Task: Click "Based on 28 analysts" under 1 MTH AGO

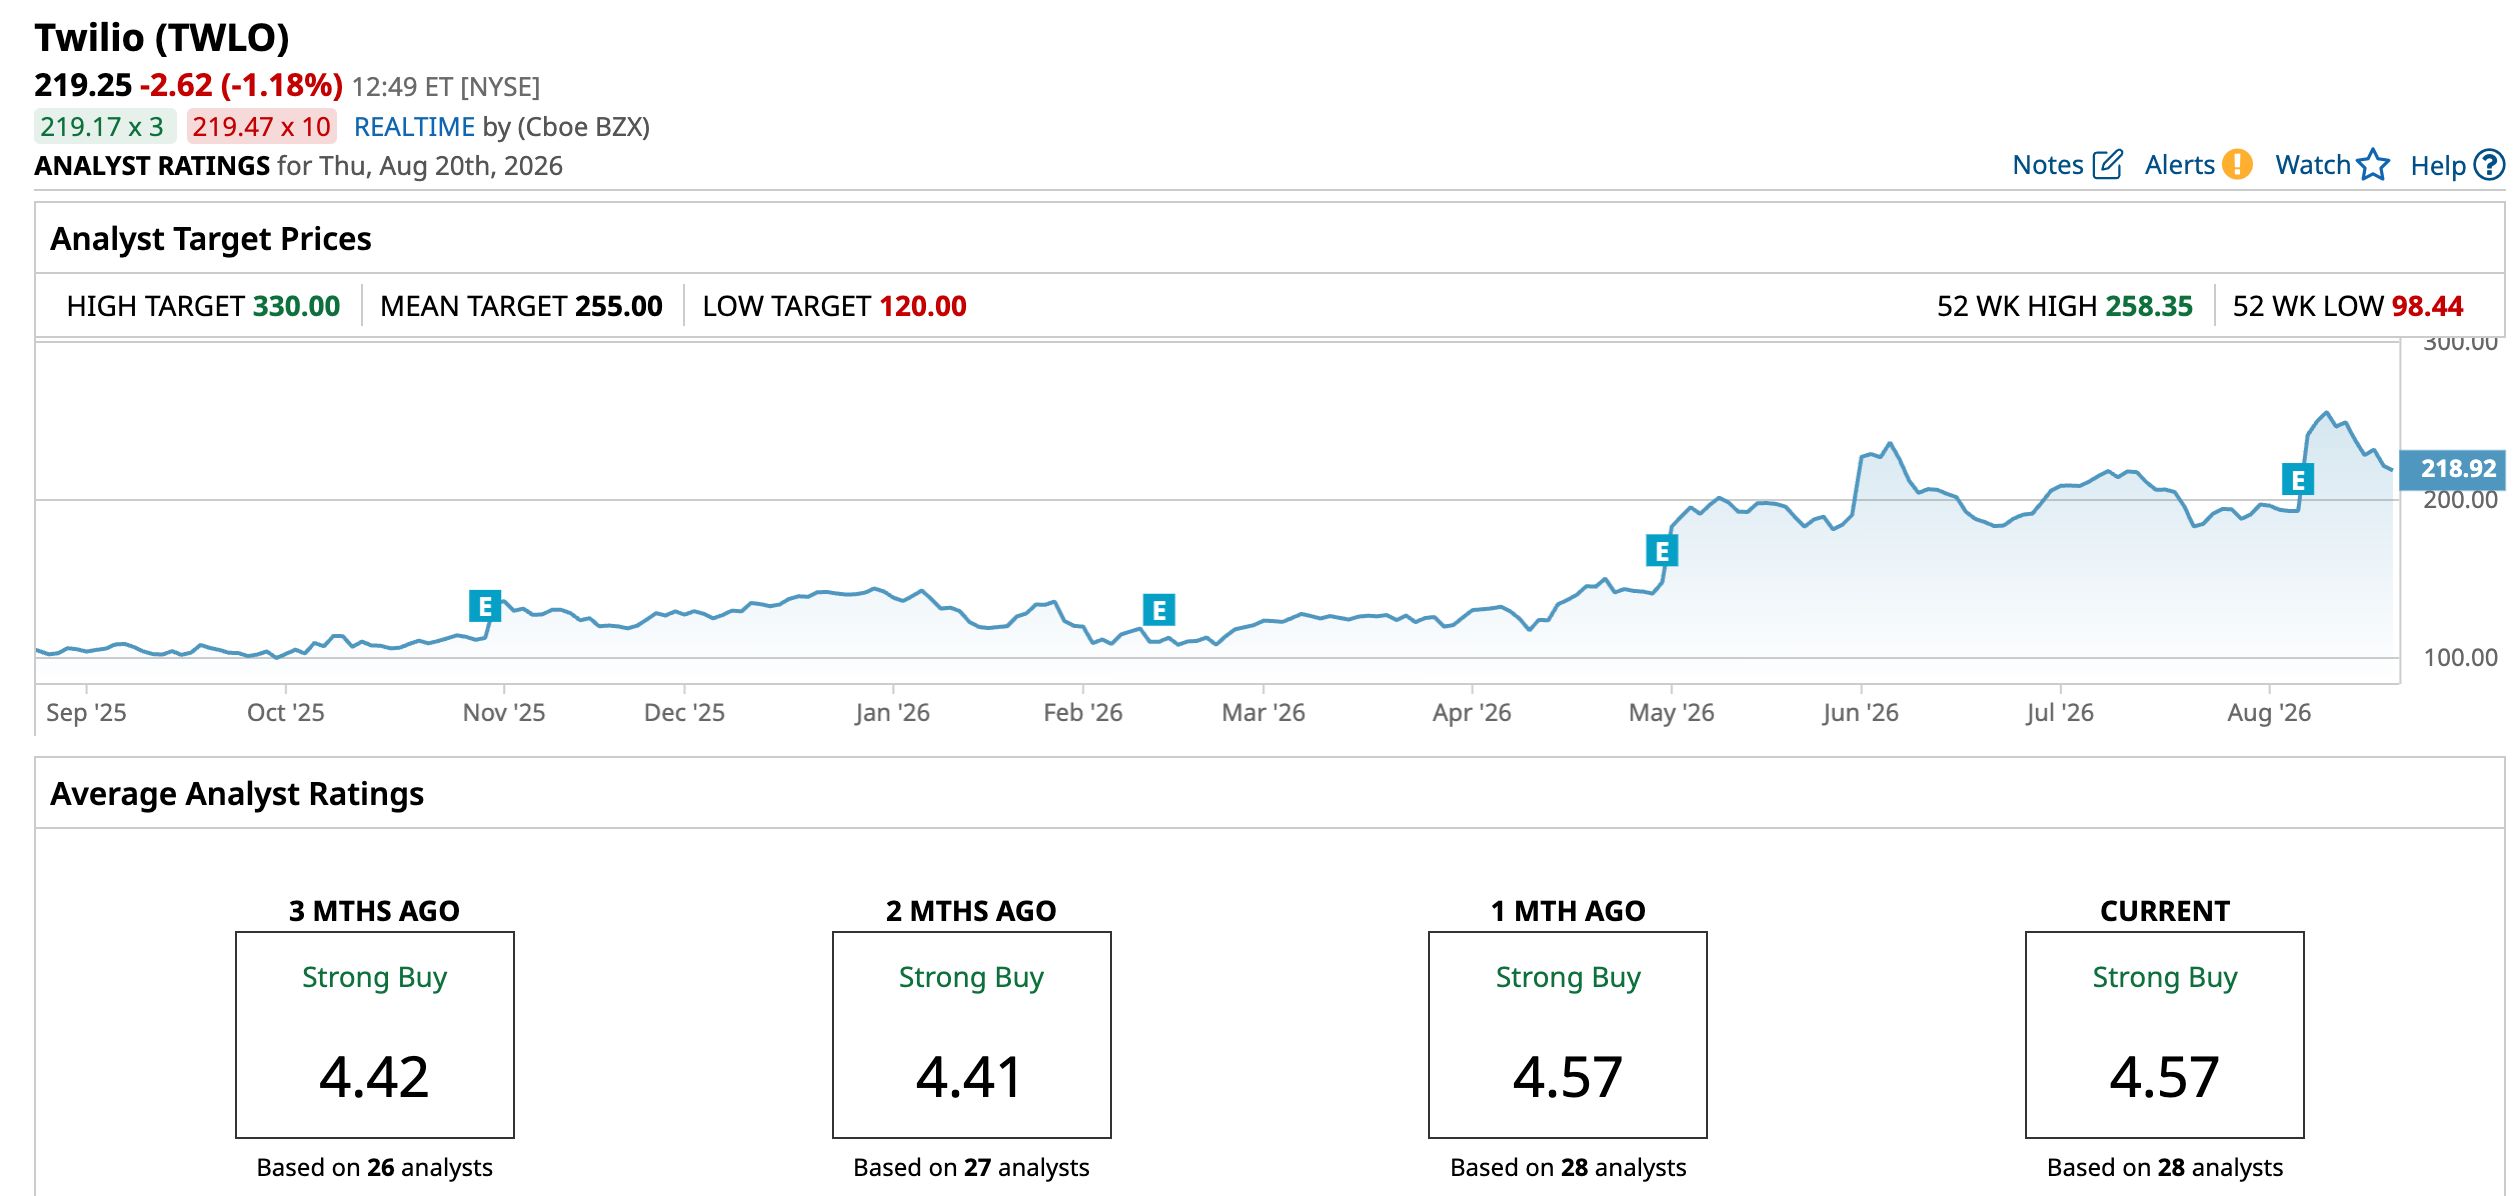Action: pos(1568,1168)
